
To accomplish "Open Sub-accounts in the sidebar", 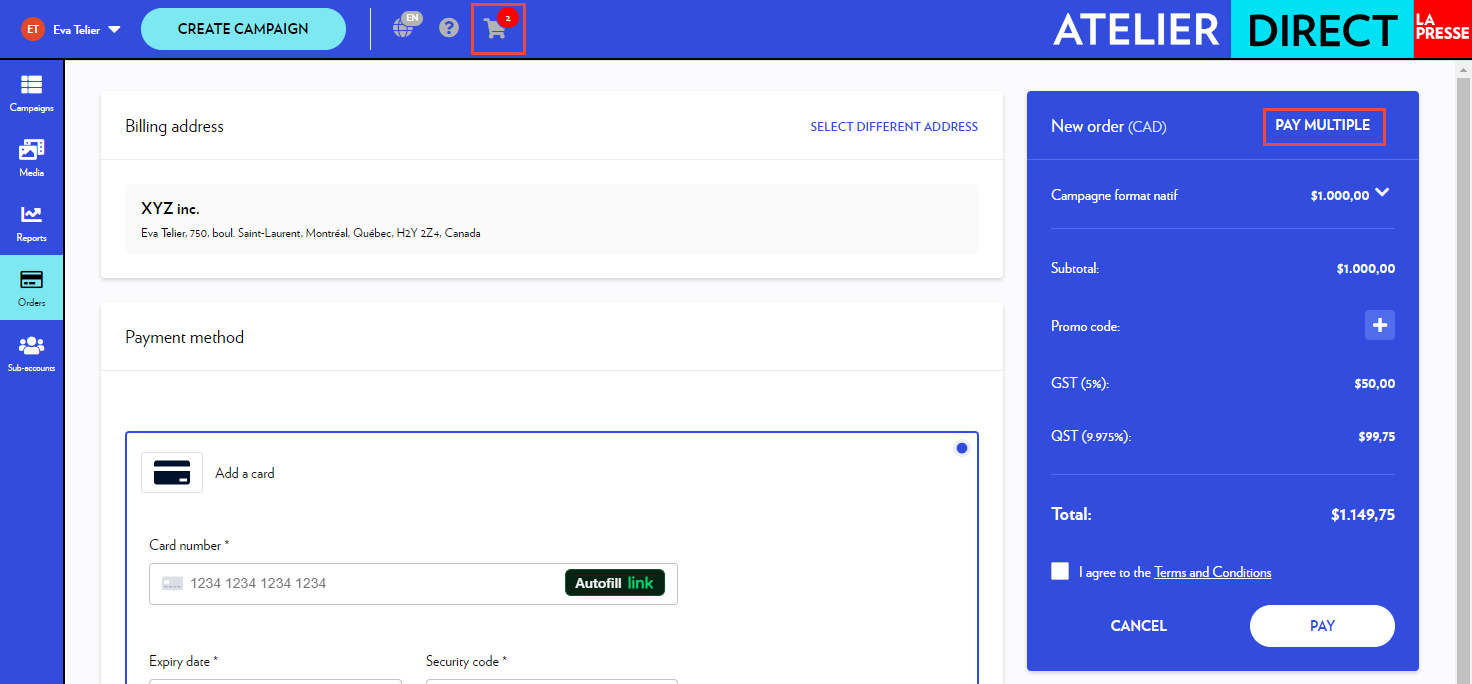I will coord(32,353).
